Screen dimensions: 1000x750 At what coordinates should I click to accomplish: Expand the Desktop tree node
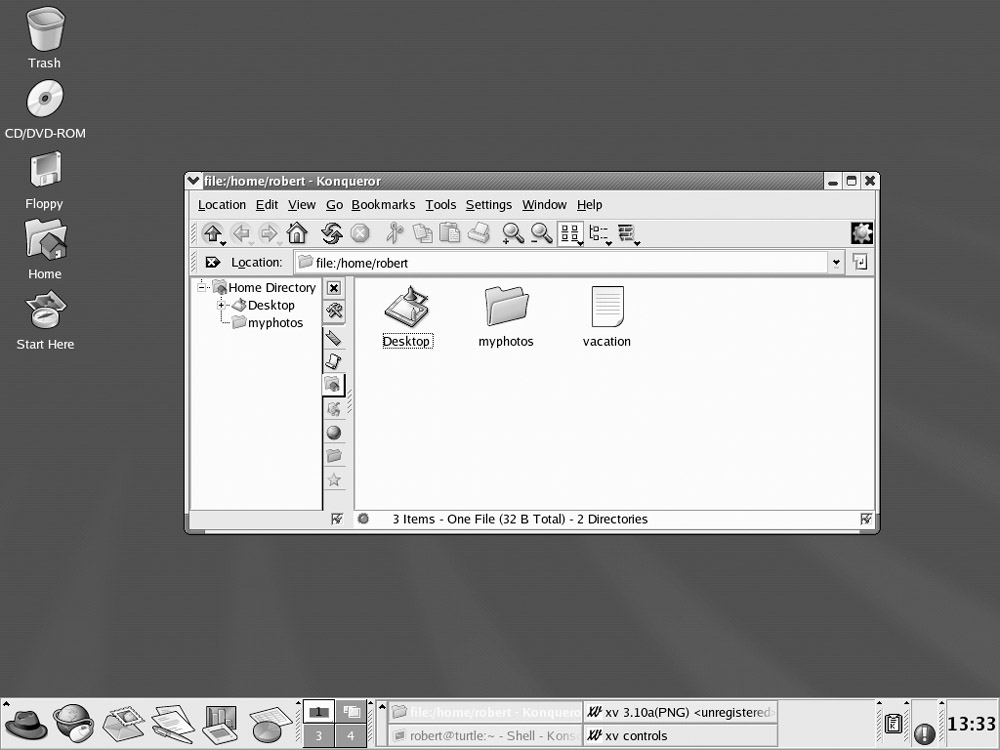click(222, 305)
